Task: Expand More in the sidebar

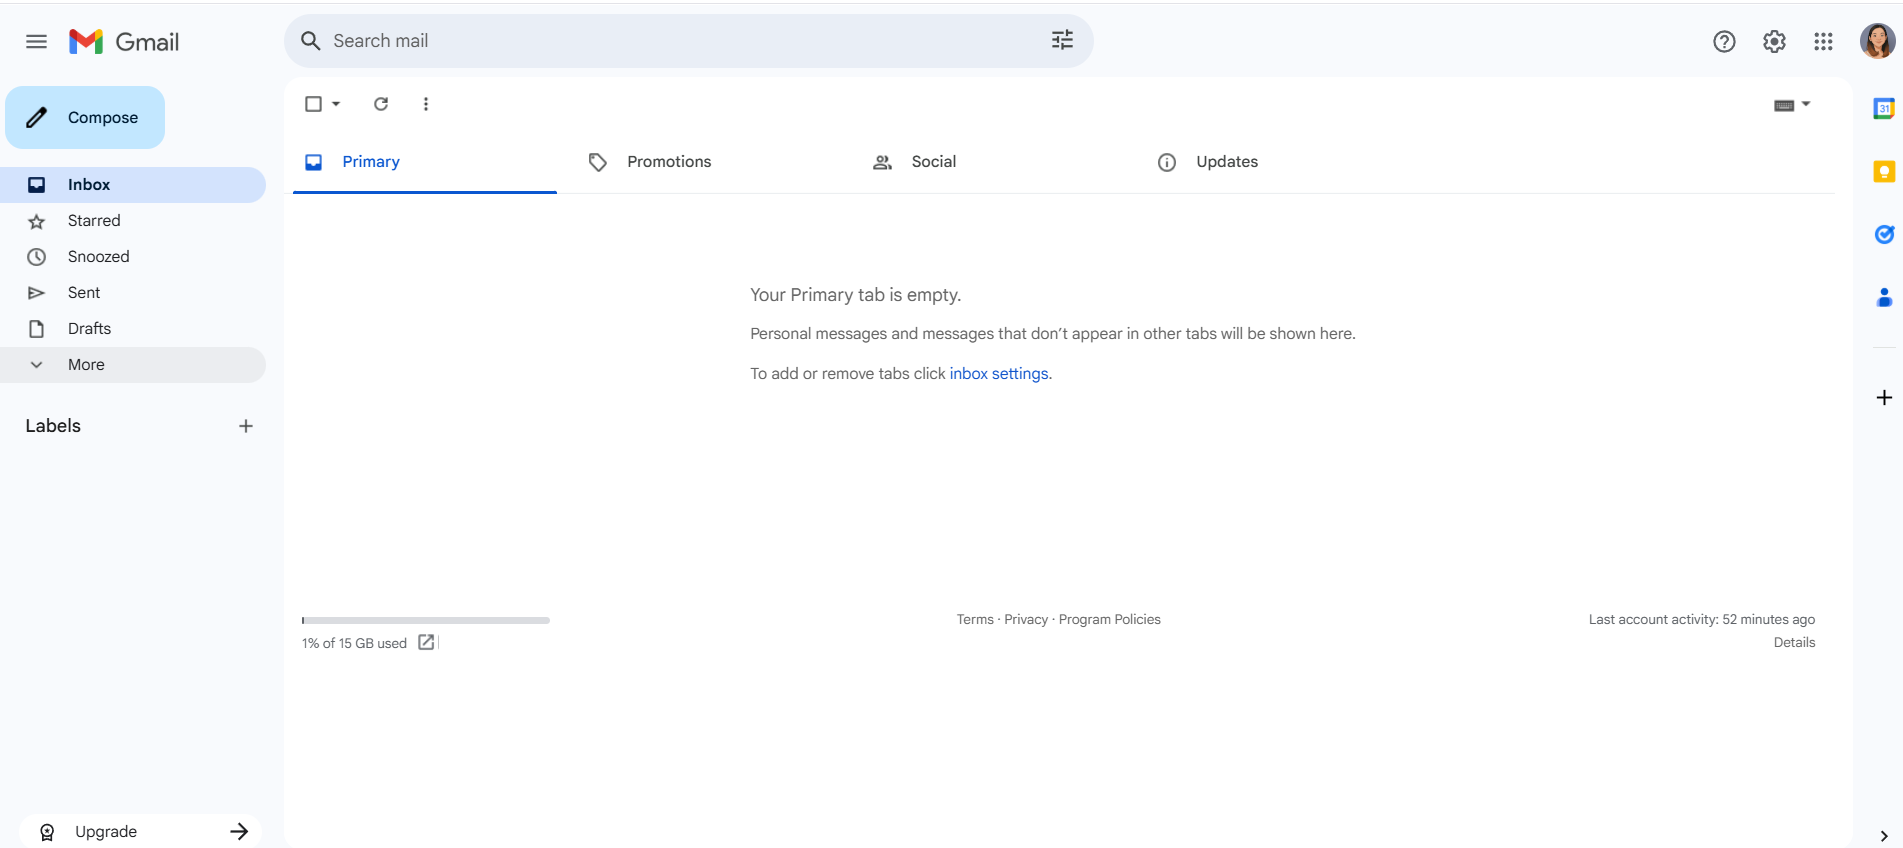Action: (86, 365)
